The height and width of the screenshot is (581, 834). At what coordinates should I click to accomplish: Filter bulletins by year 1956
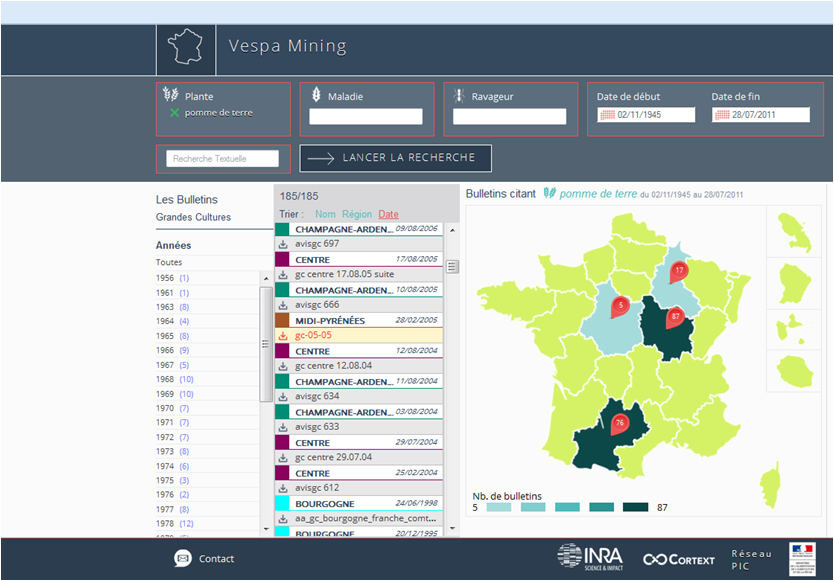click(x=172, y=278)
